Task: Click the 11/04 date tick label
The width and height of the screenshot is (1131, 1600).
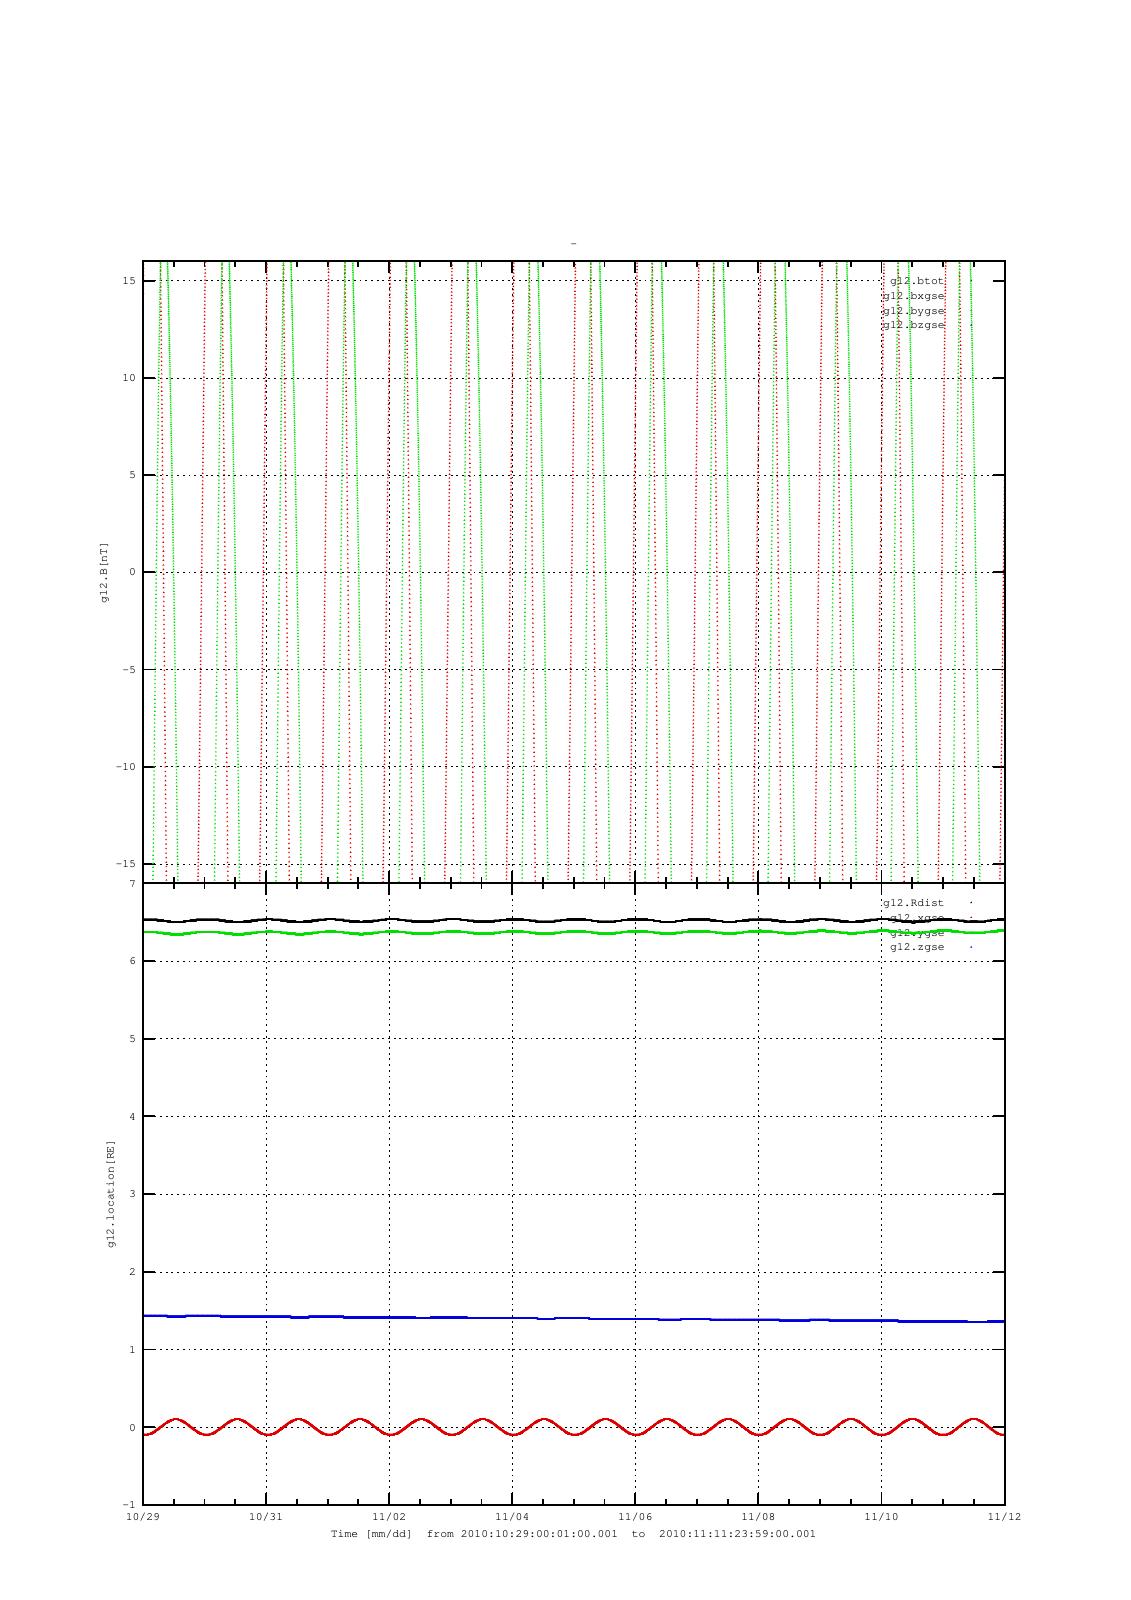Action: tap(512, 1516)
